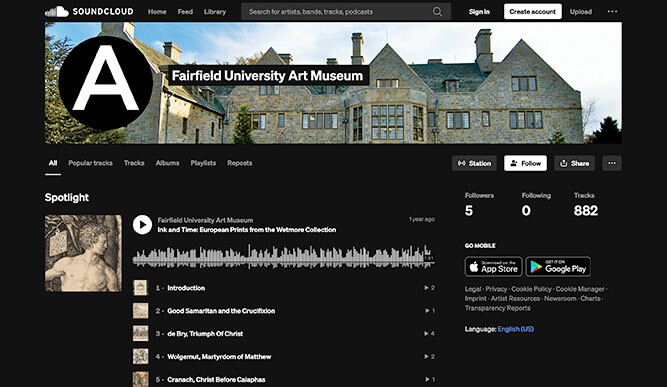
Task: Click the Wolgemut track thumbnail
Action: click(140, 356)
